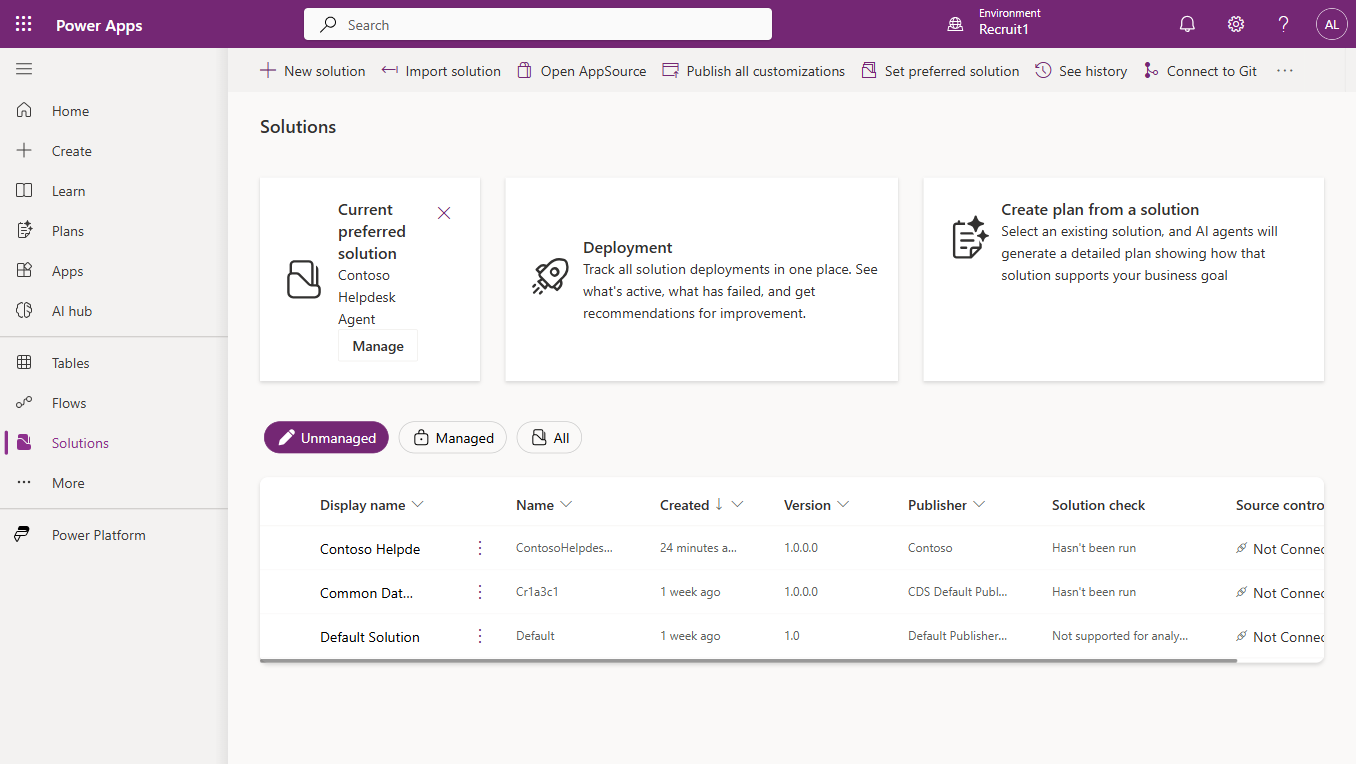The width and height of the screenshot is (1356, 764).
Task: Open notifications bell icon
Action: pyautogui.click(x=1187, y=24)
